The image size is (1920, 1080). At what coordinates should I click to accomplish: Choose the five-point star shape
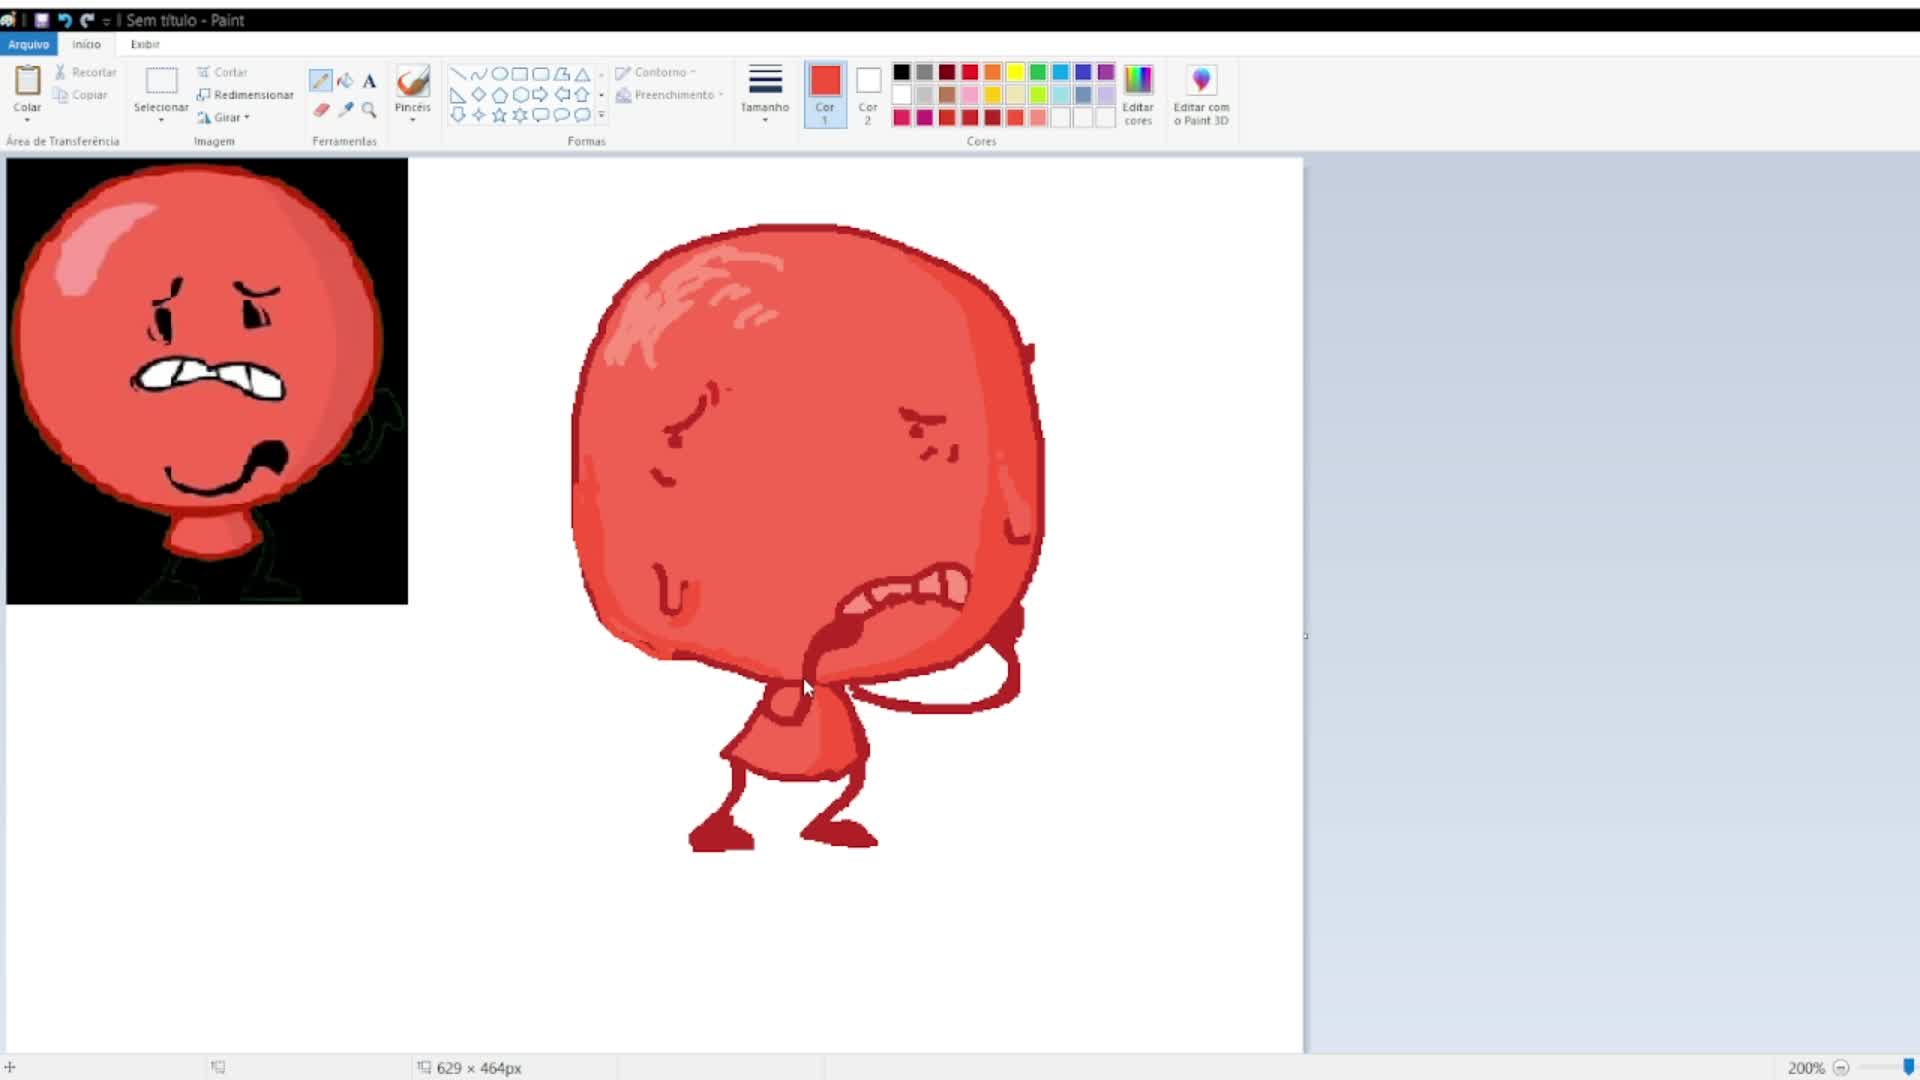499,115
